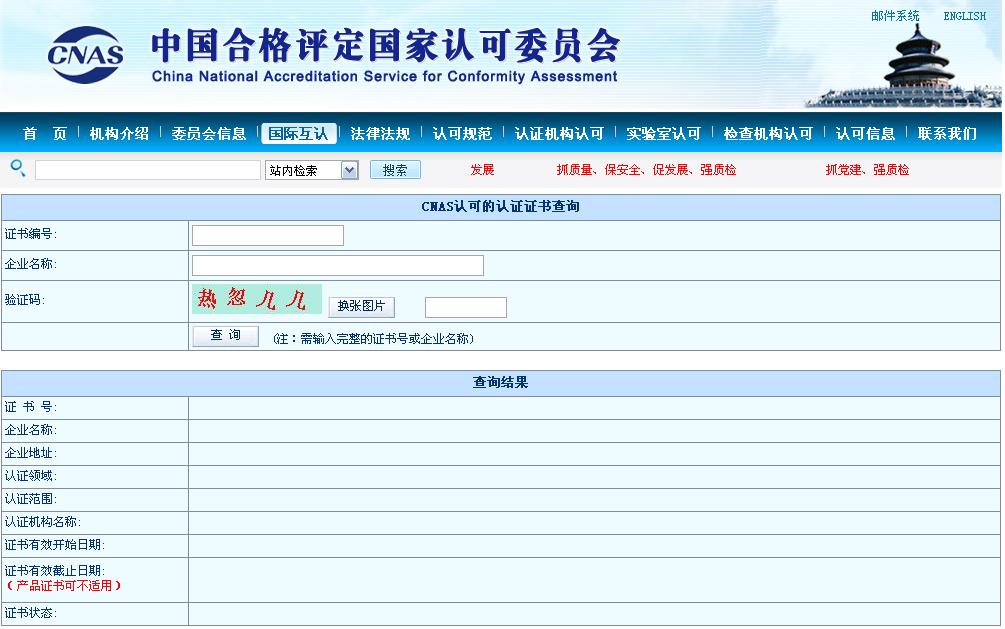Open the 检查机构认可 menu item

[x=768, y=133]
